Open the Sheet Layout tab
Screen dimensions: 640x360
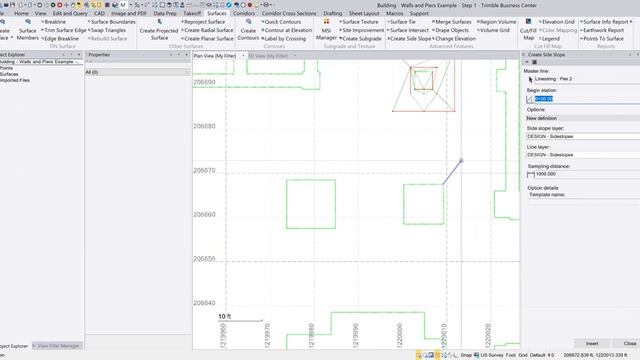point(364,13)
